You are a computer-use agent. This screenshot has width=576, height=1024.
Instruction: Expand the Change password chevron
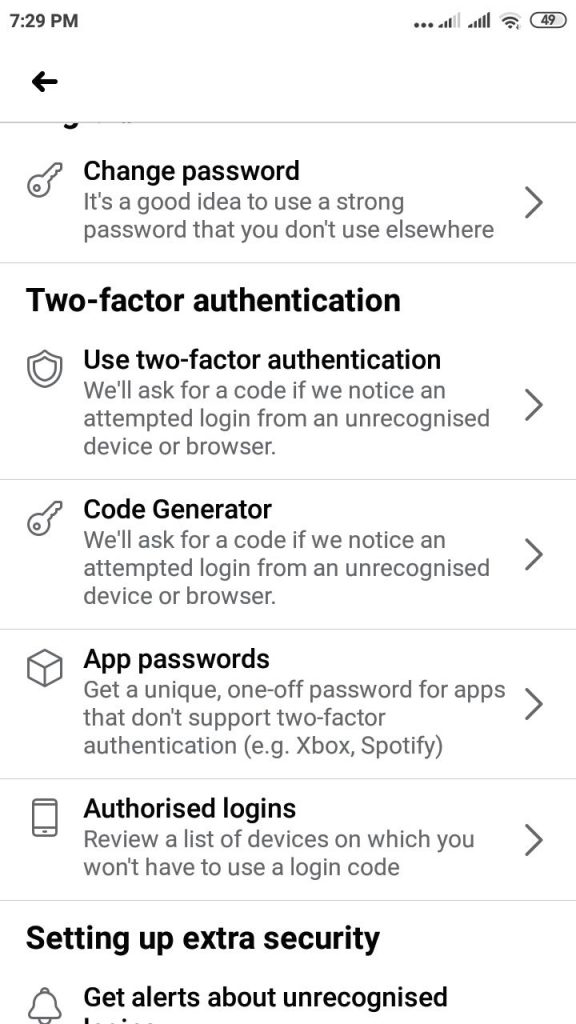[534, 203]
